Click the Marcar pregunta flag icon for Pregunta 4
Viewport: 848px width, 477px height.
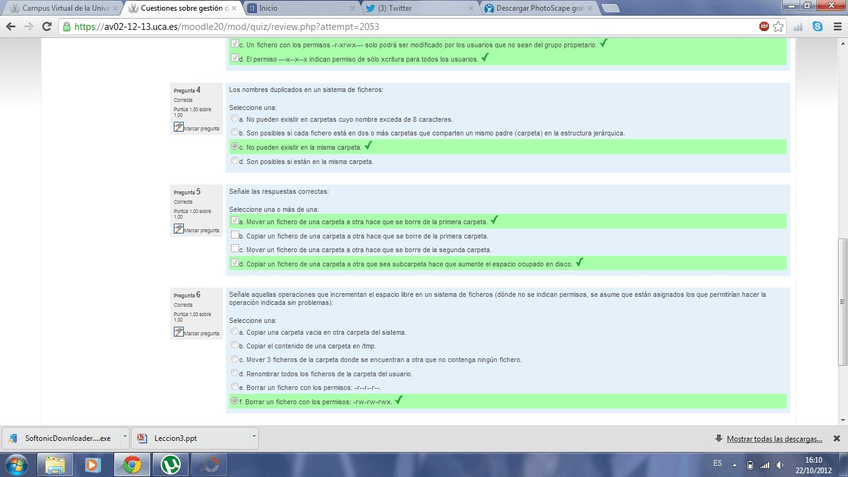coord(179,128)
